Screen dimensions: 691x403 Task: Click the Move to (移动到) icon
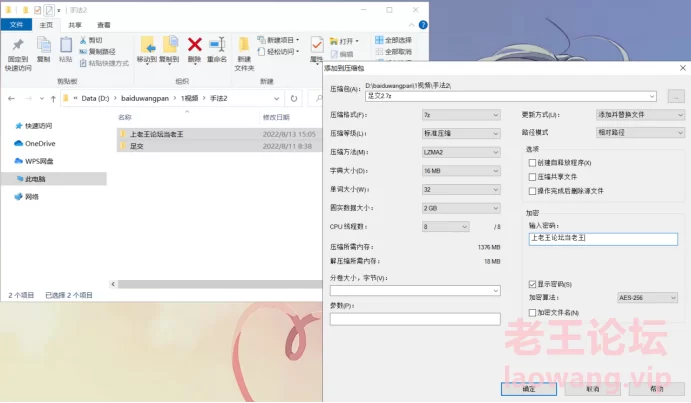pos(147,45)
